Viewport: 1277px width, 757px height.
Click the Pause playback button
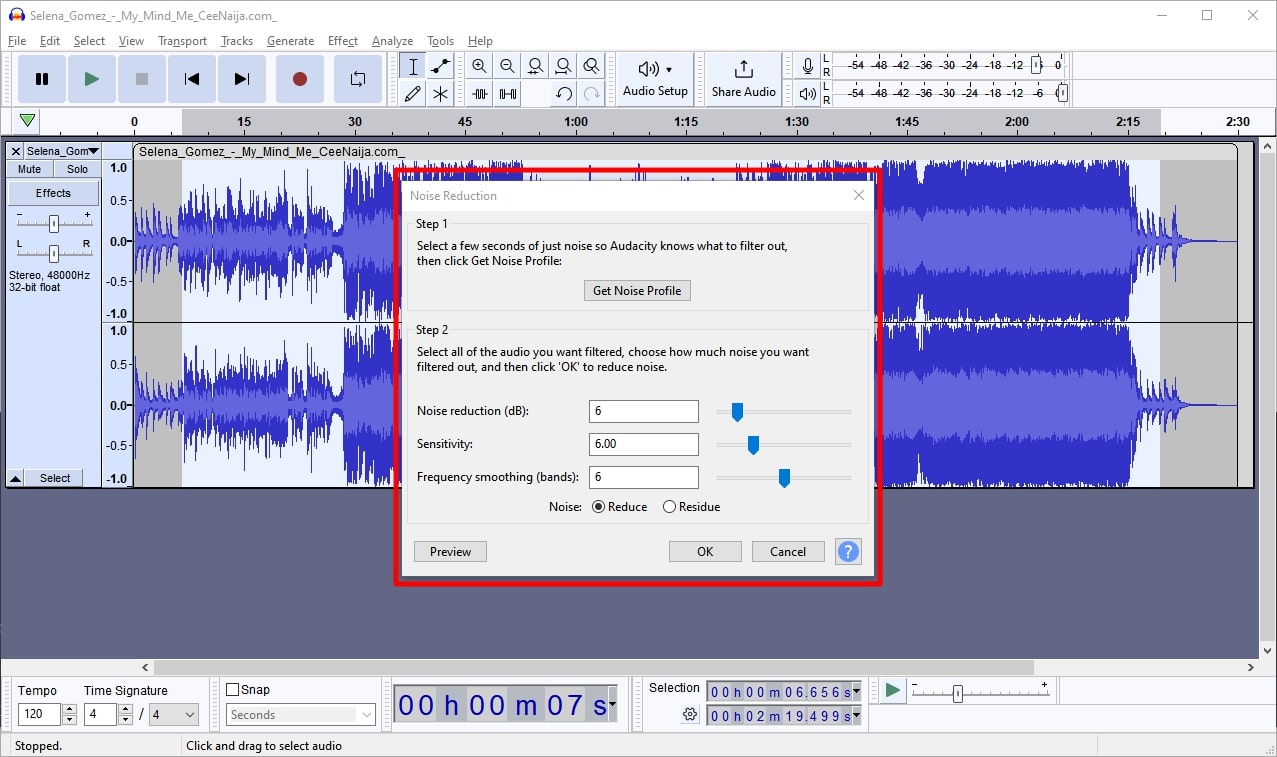(42, 79)
